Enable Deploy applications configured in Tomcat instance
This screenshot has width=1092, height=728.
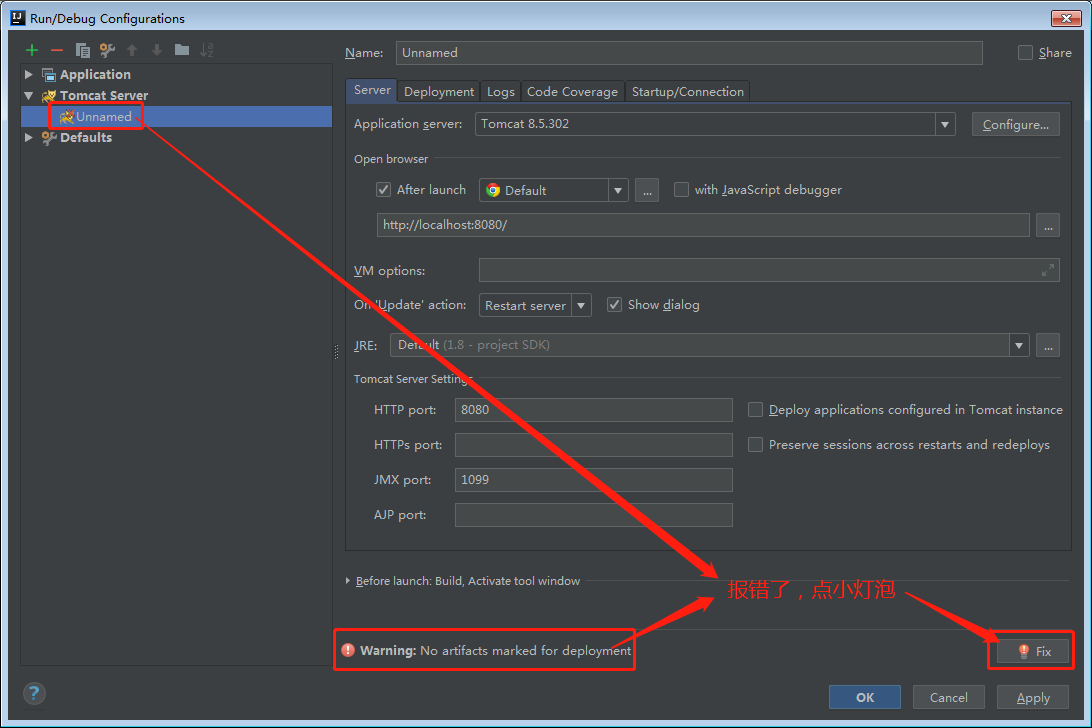click(x=755, y=410)
